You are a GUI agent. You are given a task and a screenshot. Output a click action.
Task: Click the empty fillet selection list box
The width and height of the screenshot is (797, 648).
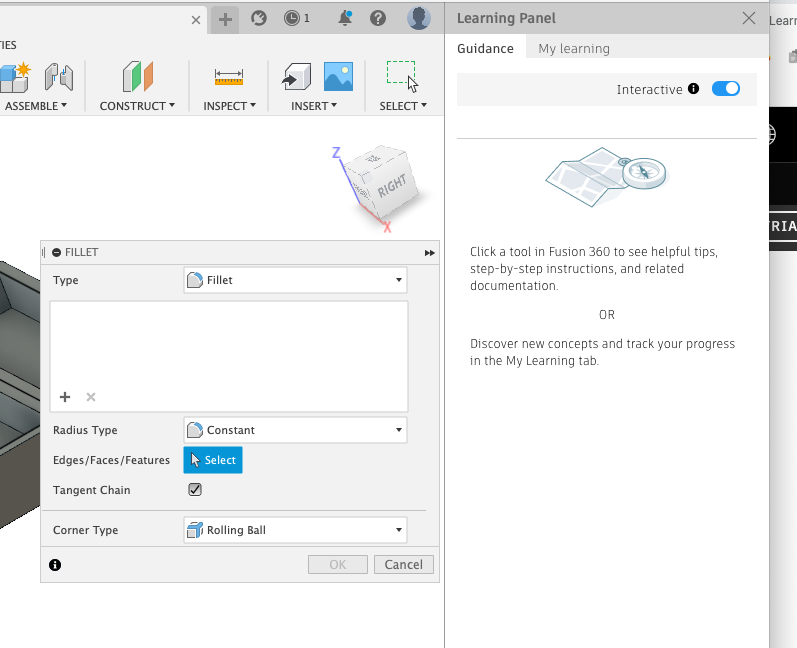229,356
